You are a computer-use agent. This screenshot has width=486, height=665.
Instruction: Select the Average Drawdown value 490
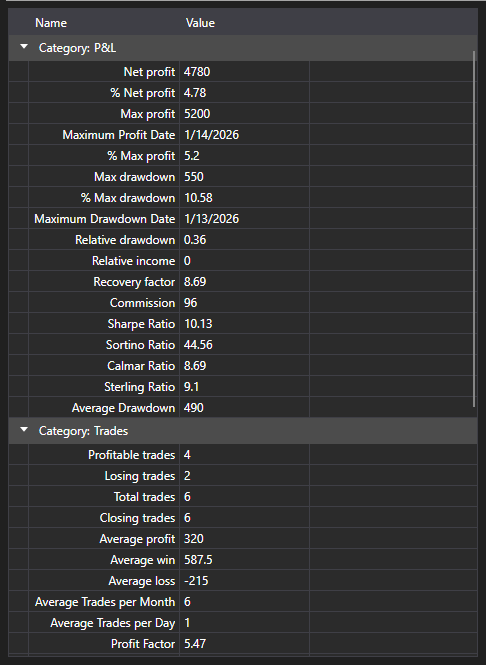tap(193, 408)
